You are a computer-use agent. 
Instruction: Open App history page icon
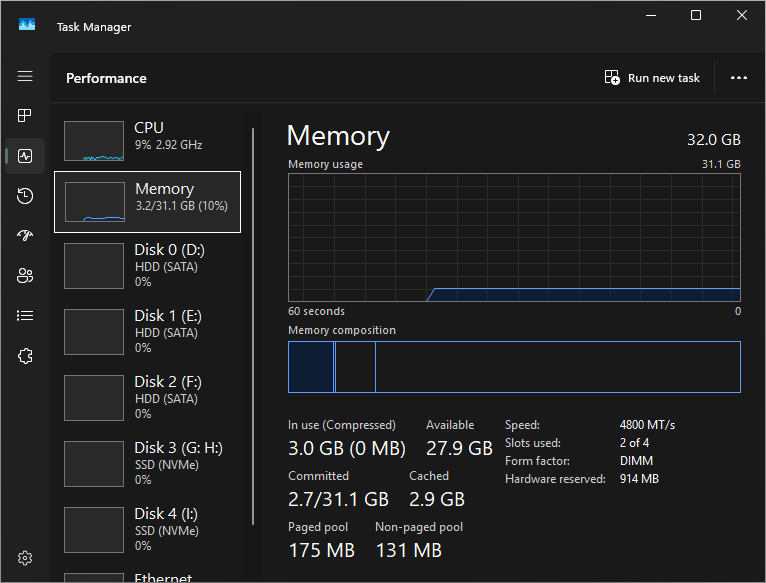click(x=25, y=196)
